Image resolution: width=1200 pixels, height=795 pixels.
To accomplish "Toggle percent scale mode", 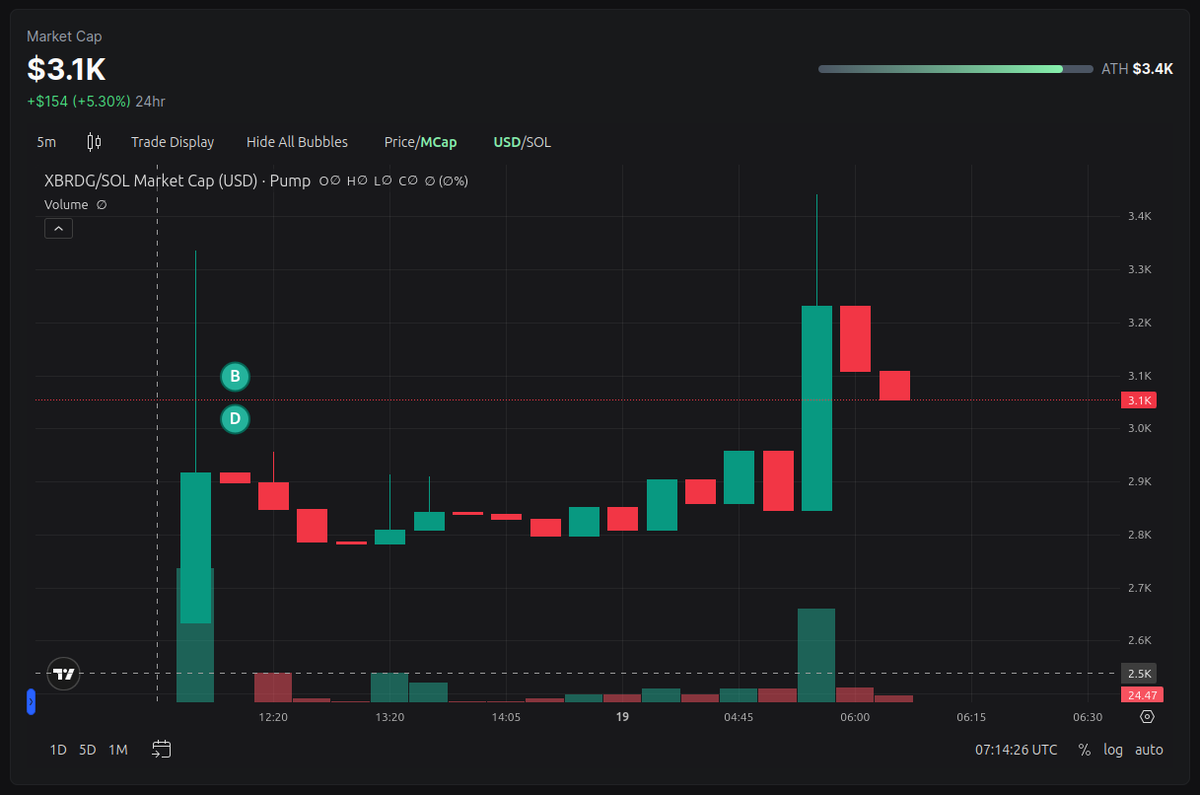I will [x=1084, y=749].
